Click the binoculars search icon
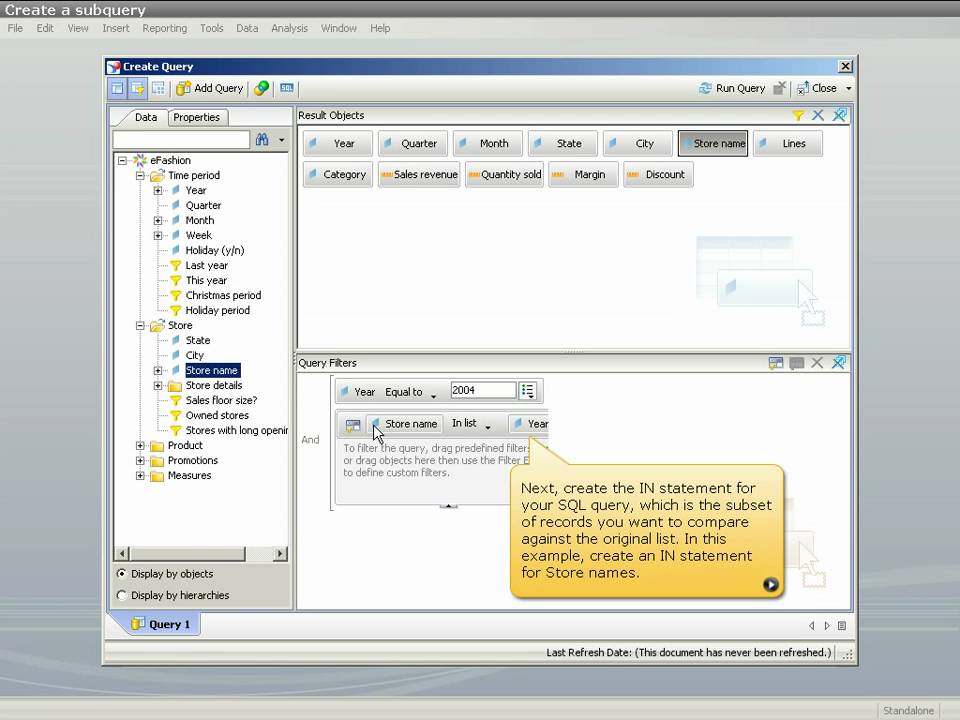Image resolution: width=960 pixels, height=720 pixels. click(x=262, y=140)
